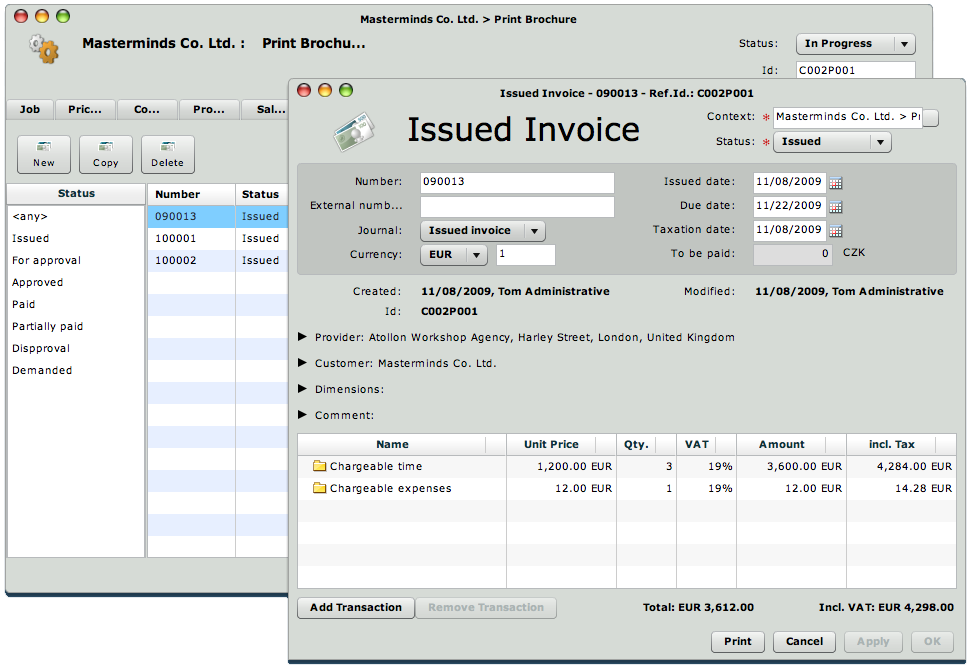Expand the Customer section triangle

pos(303,363)
